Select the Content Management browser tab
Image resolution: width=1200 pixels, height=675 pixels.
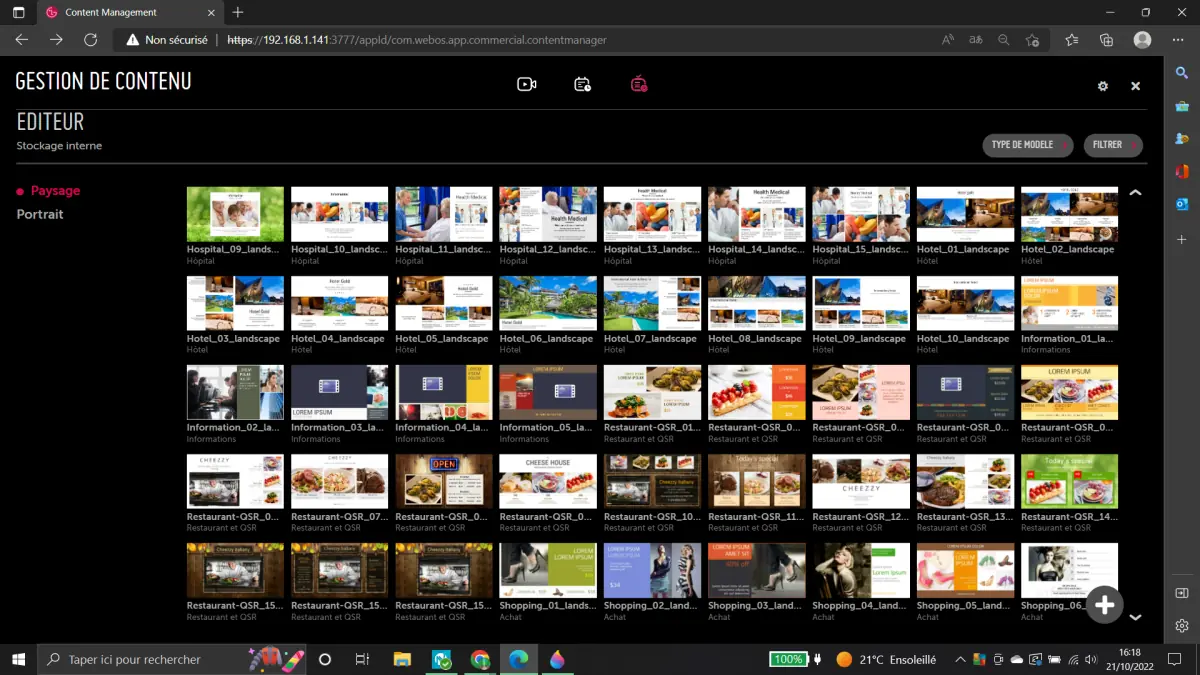tap(110, 13)
